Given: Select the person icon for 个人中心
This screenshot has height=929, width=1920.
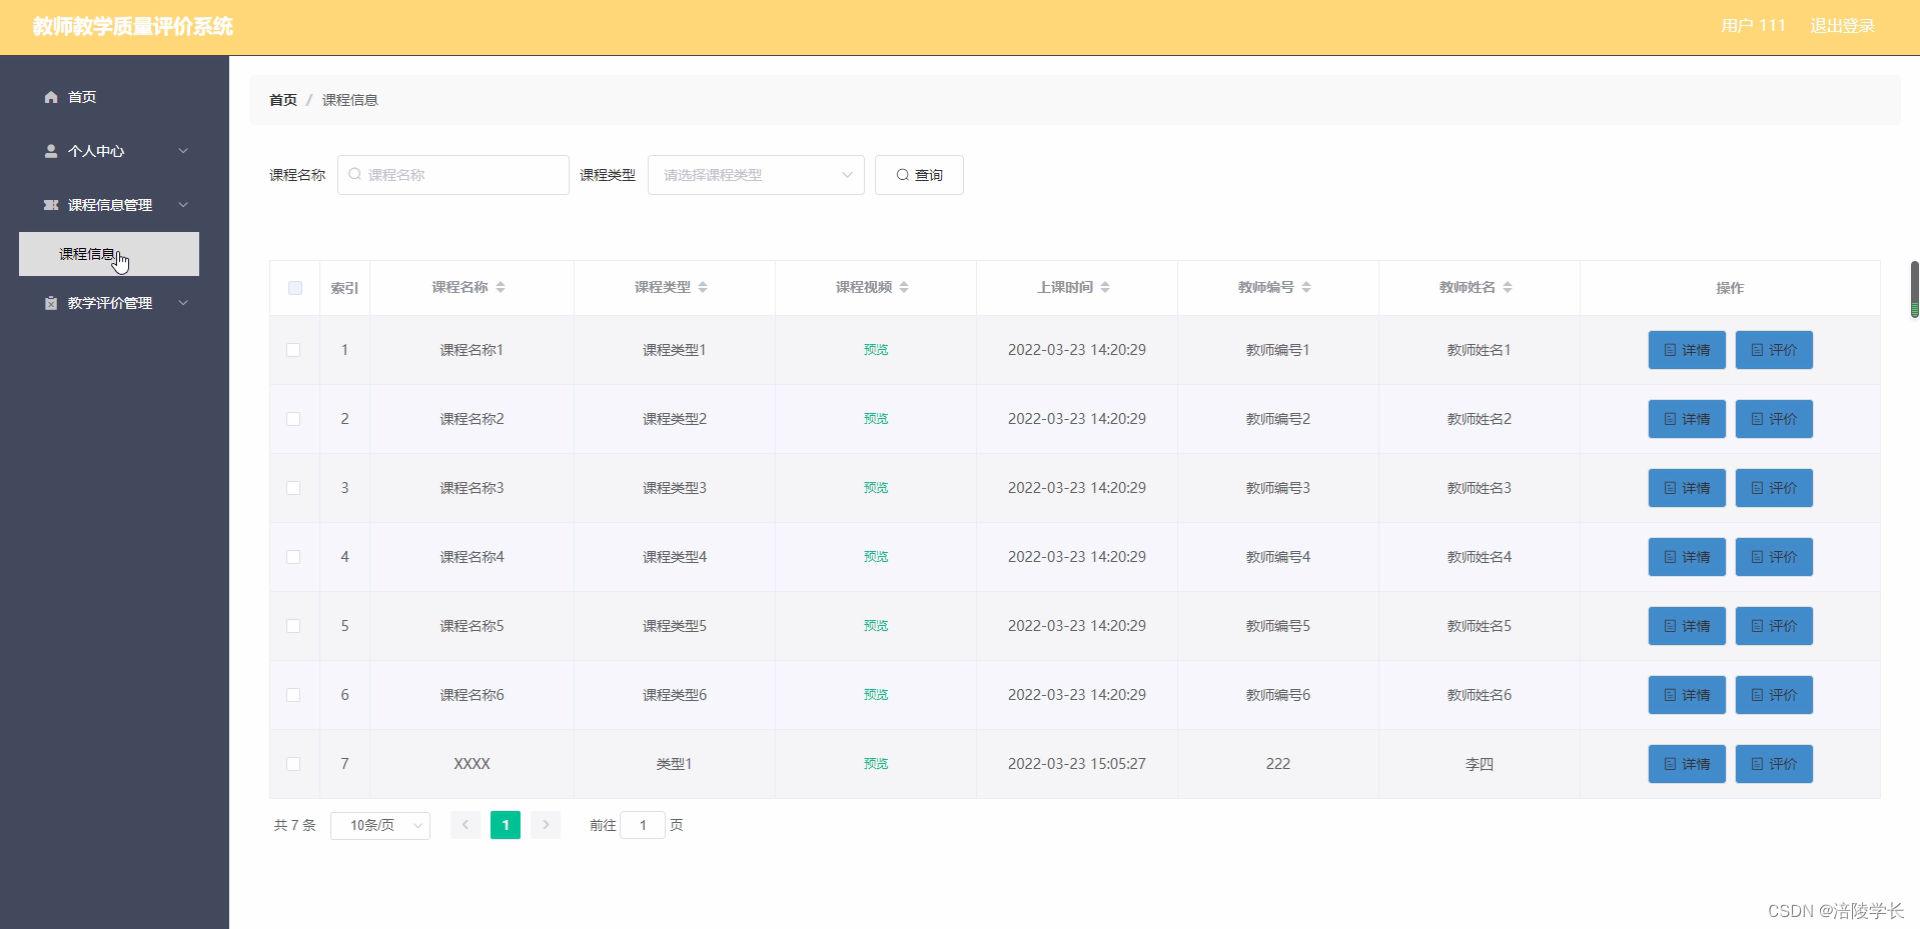Looking at the screenshot, I should click(50, 151).
